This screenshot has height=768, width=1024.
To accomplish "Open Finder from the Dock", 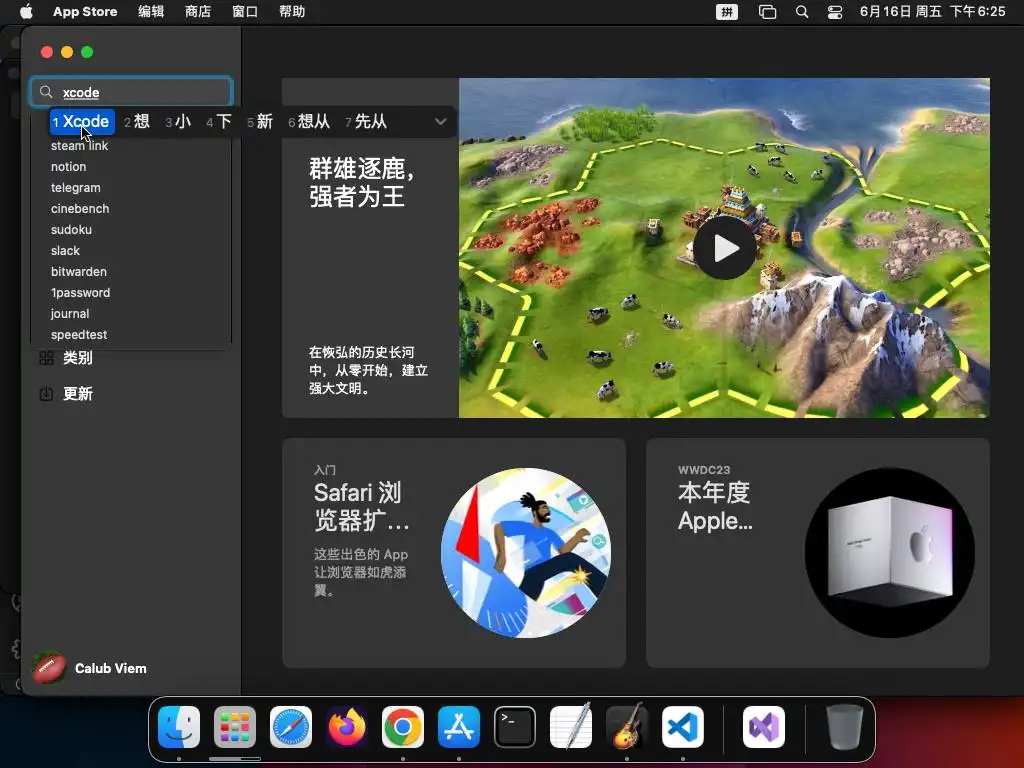I will pos(179,727).
